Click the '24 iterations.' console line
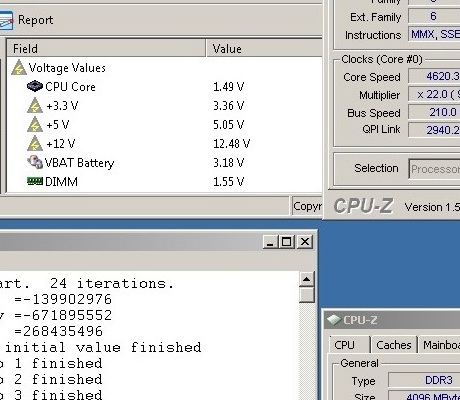 coord(112,284)
